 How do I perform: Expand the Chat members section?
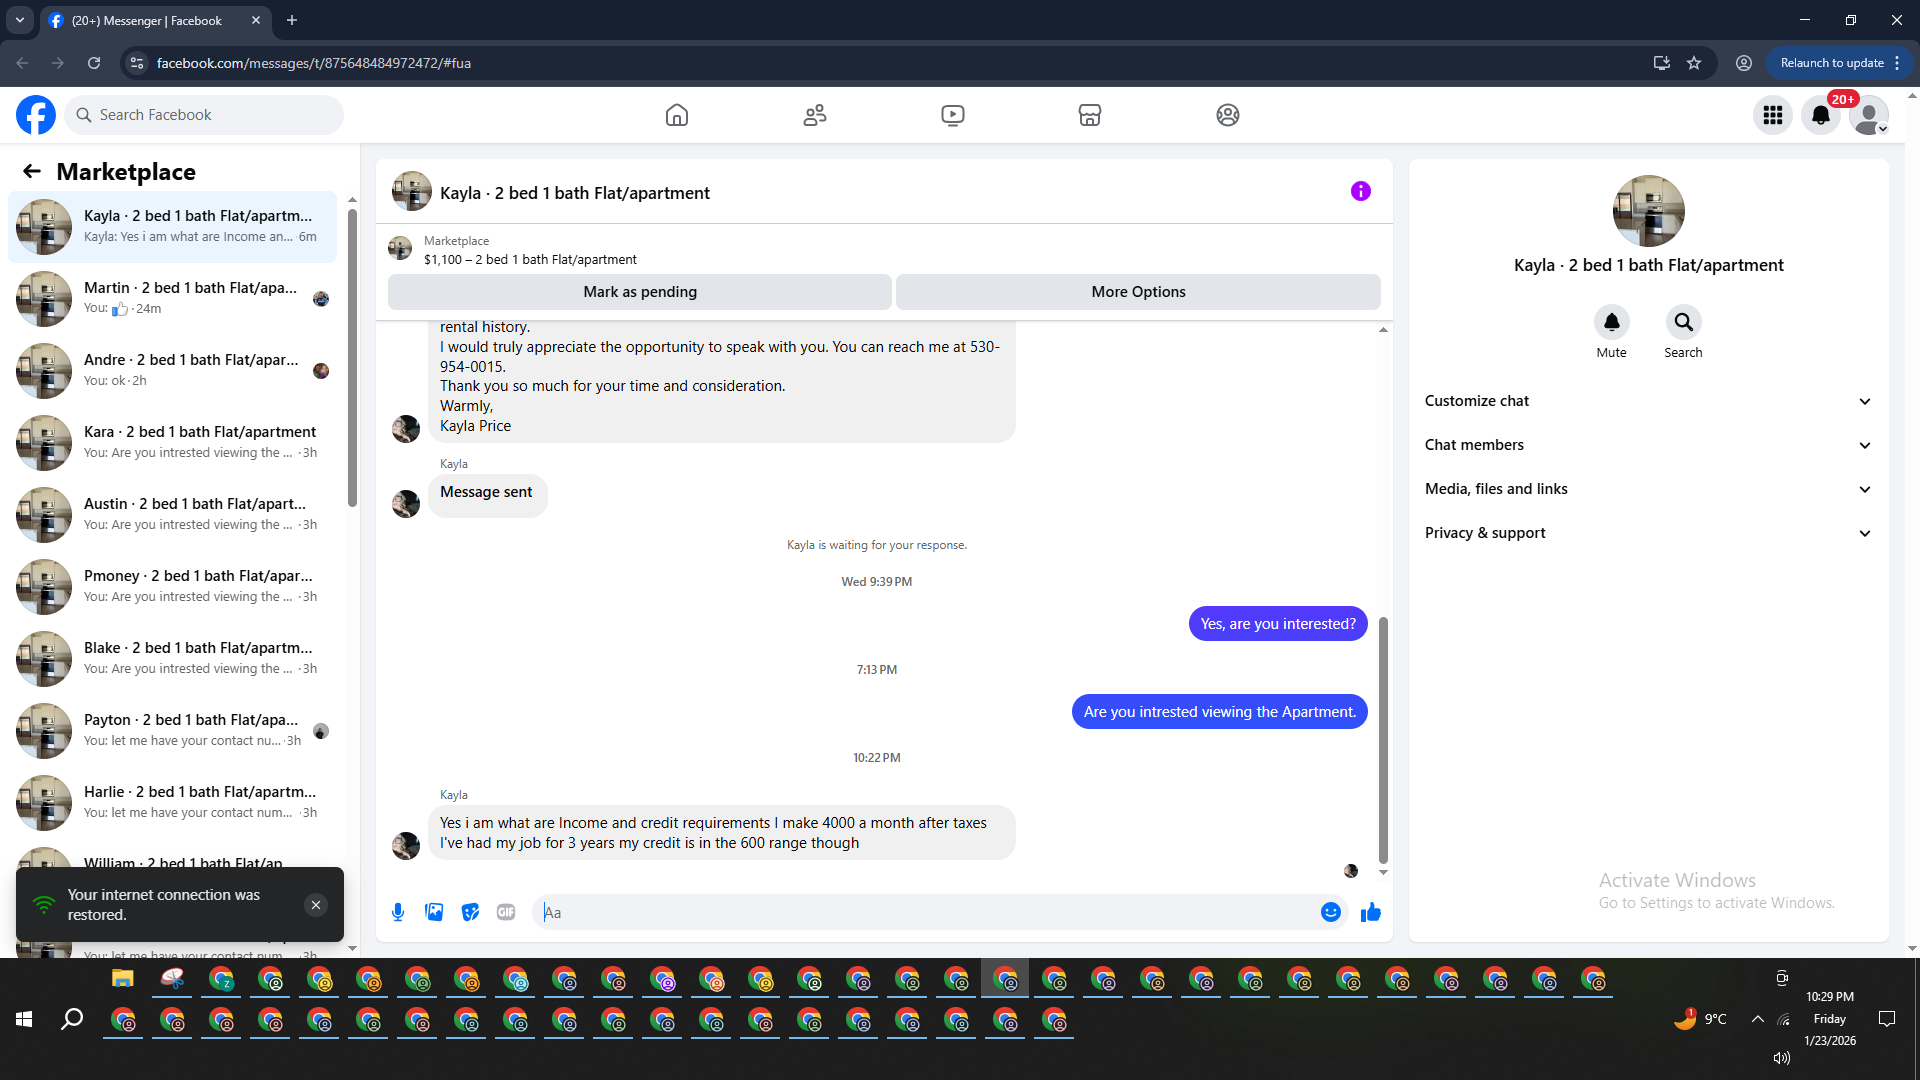click(1648, 445)
